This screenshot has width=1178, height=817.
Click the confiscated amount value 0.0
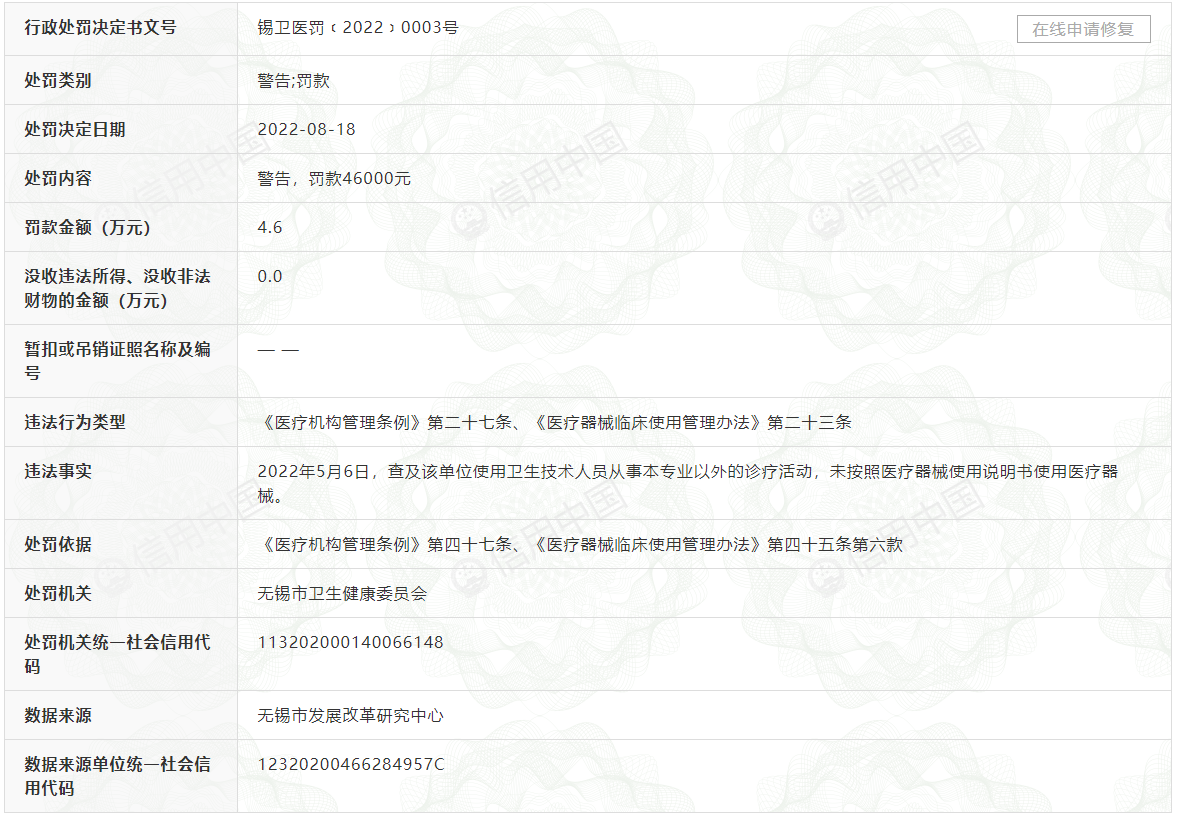click(x=270, y=277)
